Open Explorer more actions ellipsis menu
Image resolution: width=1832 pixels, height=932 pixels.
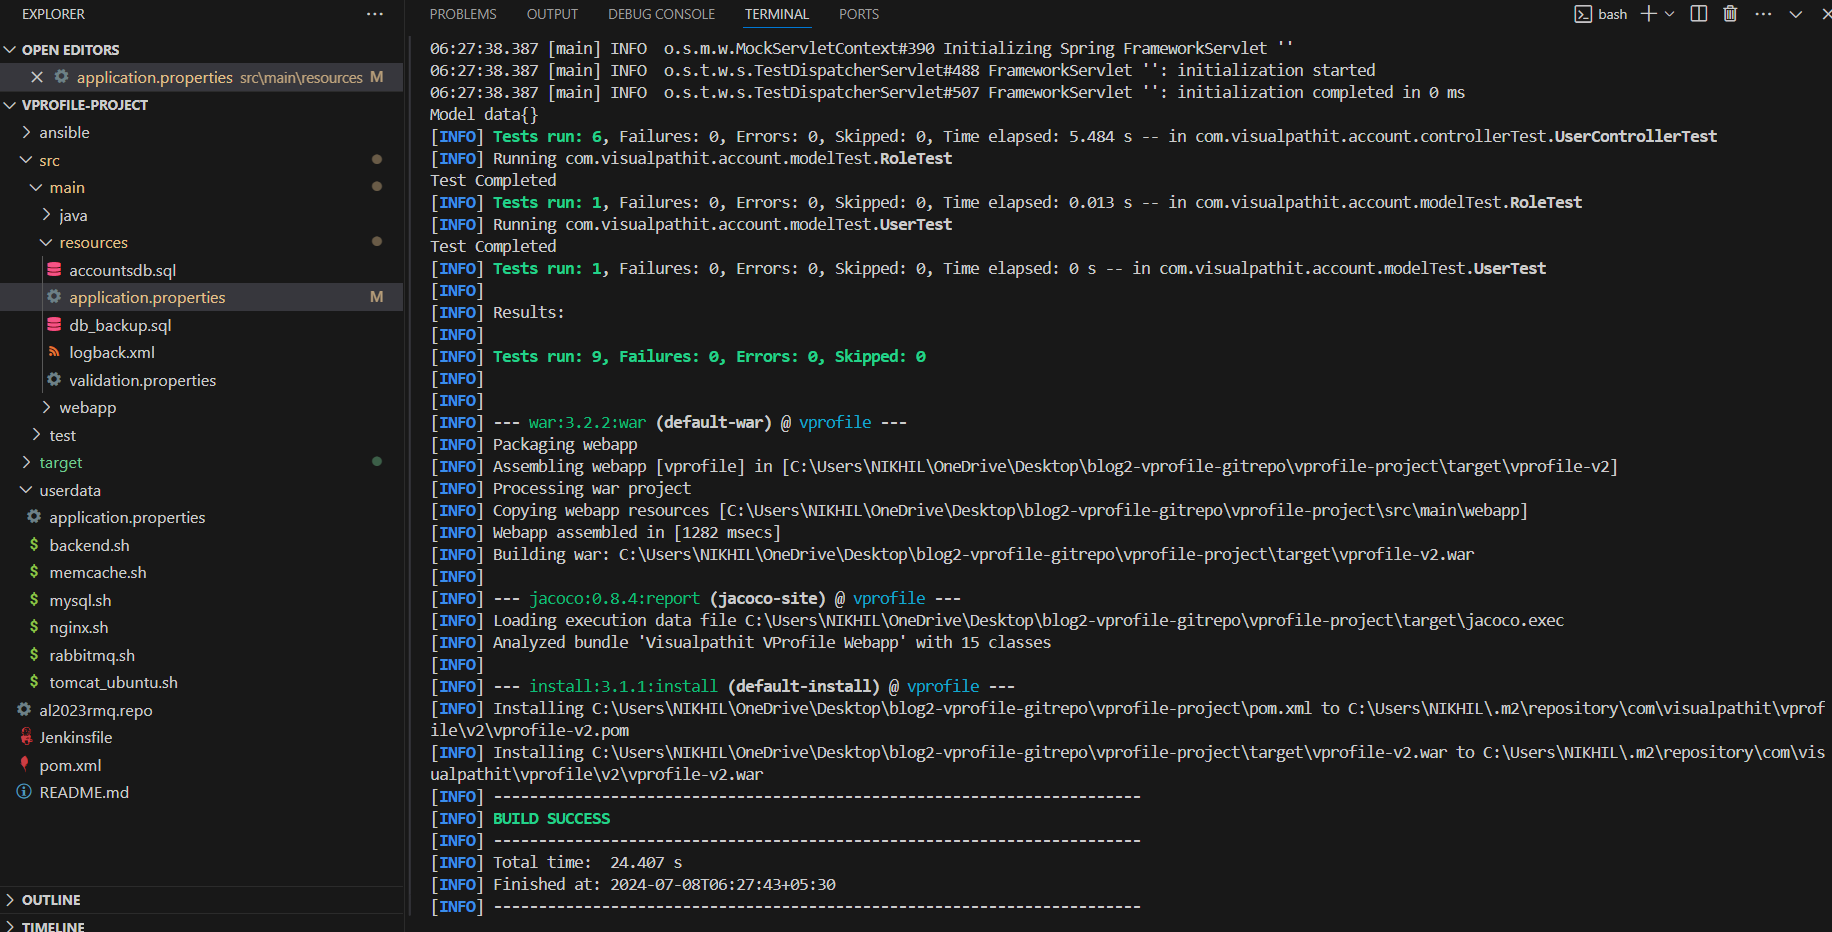pyautogui.click(x=375, y=14)
